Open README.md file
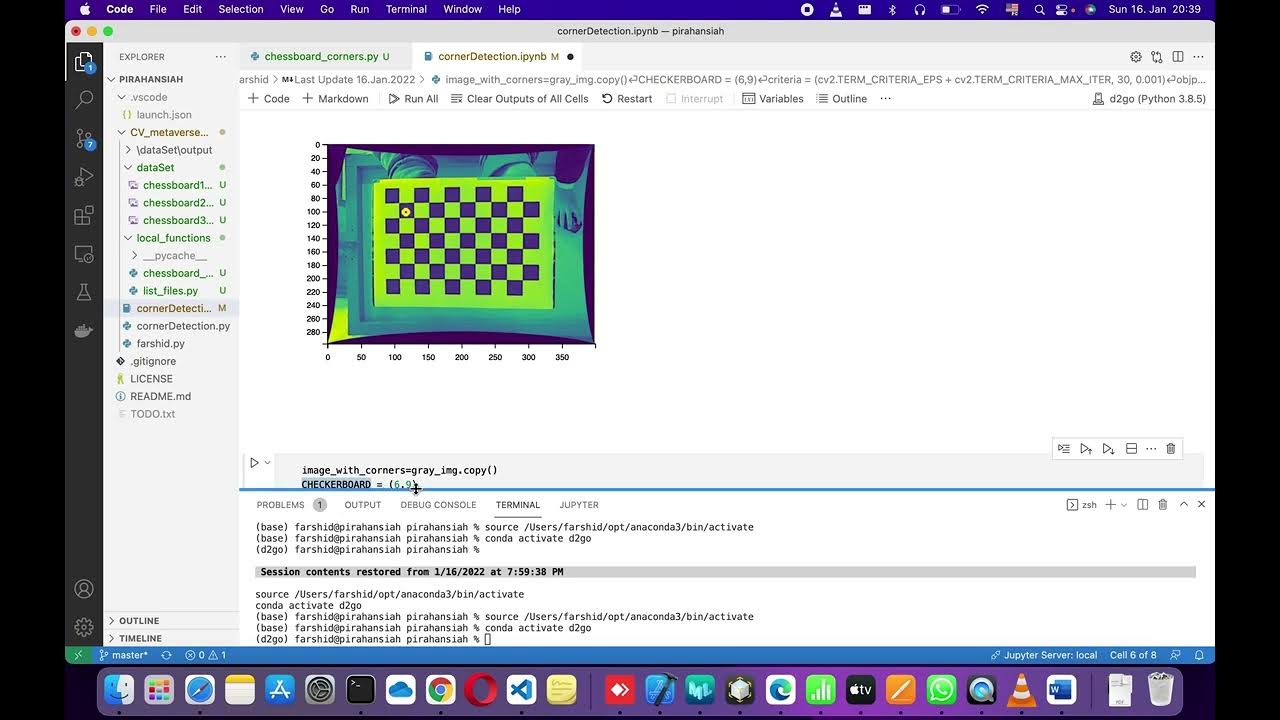This screenshot has width=1280, height=720. click(160, 396)
